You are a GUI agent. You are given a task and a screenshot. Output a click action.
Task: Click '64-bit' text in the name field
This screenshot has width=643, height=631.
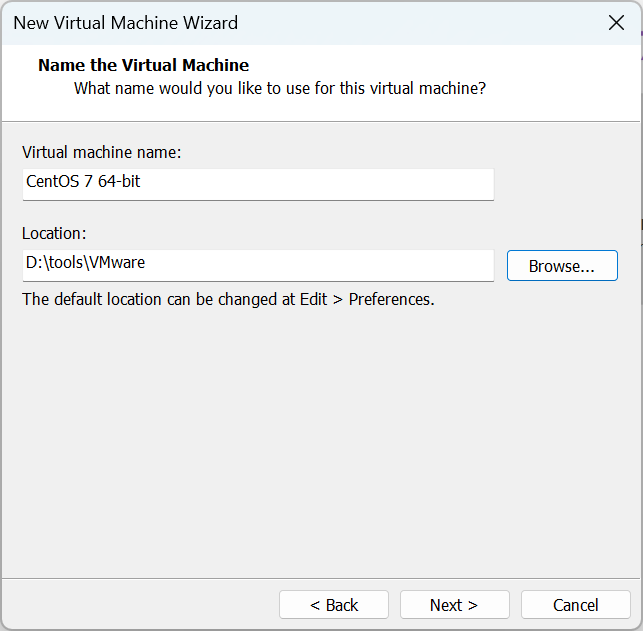[x=120, y=183]
